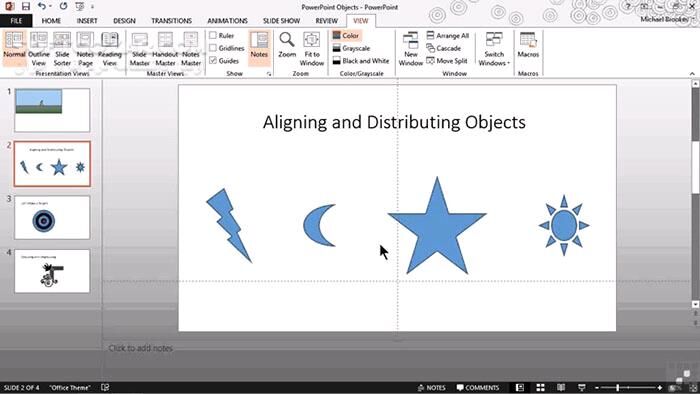The width and height of the screenshot is (700, 394).
Task: Click to add notes field
Action: tap(141, 348)
